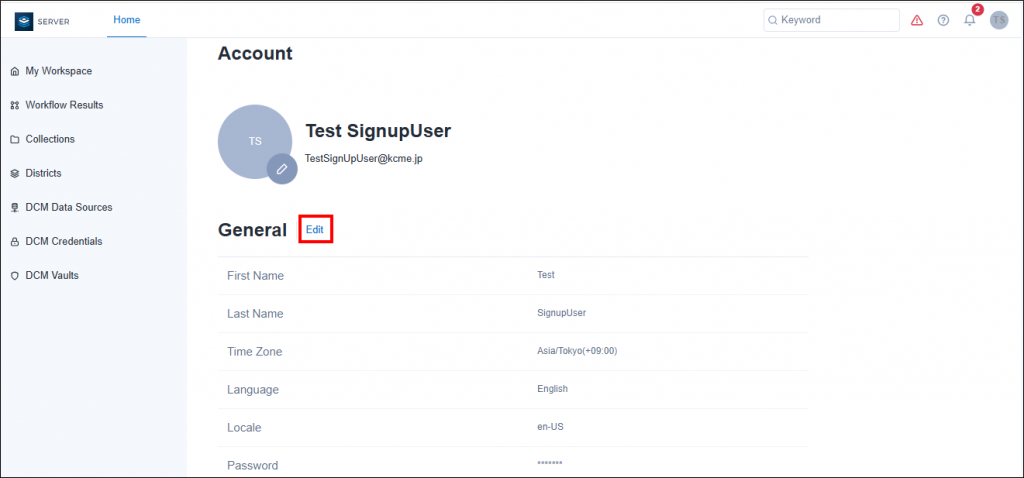The width and height of the screenshot is (1024, 478).
Task: Click the Time Zone row value
Action: coord(577,351)
